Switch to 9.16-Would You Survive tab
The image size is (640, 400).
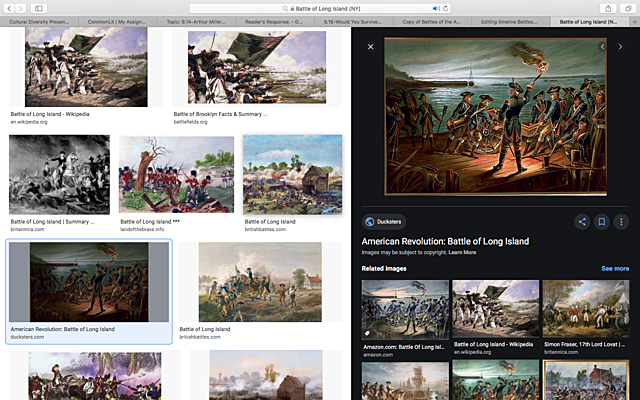[353, 22]
